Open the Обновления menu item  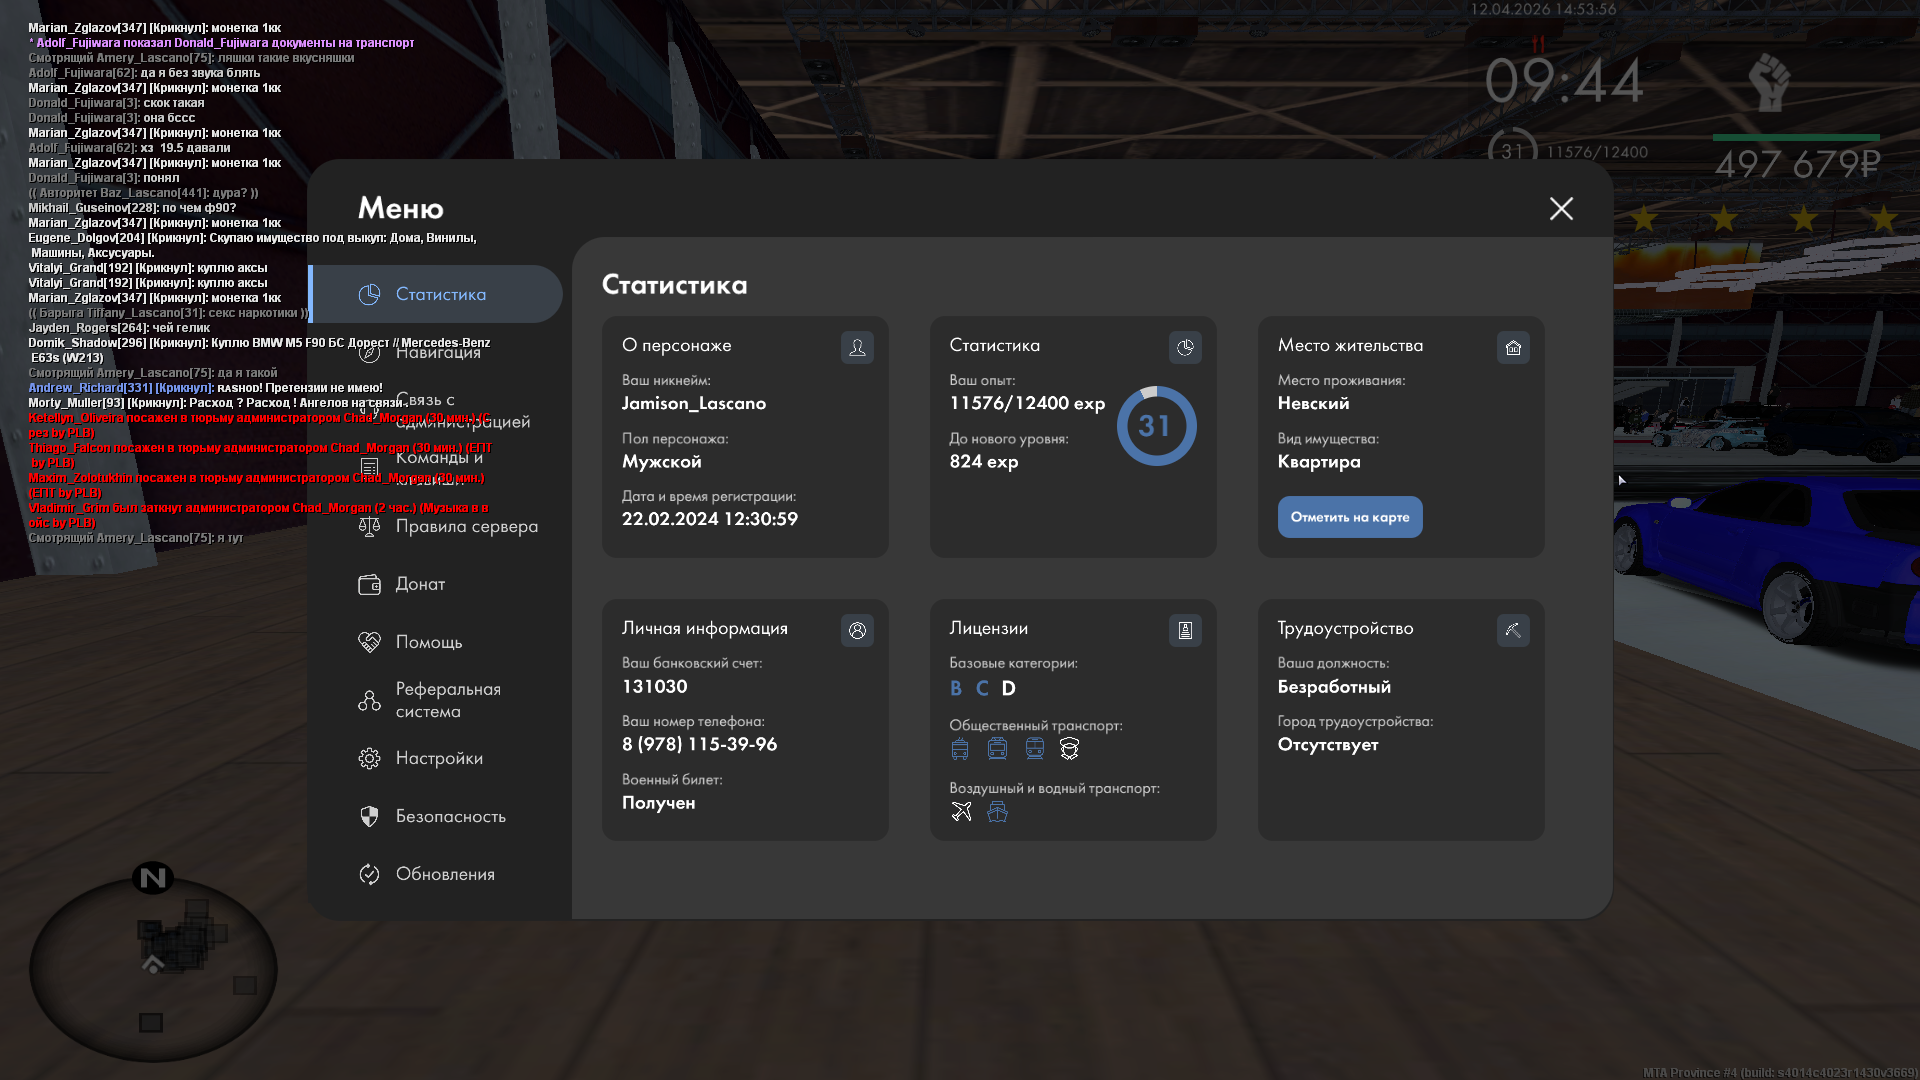(444, 874)
